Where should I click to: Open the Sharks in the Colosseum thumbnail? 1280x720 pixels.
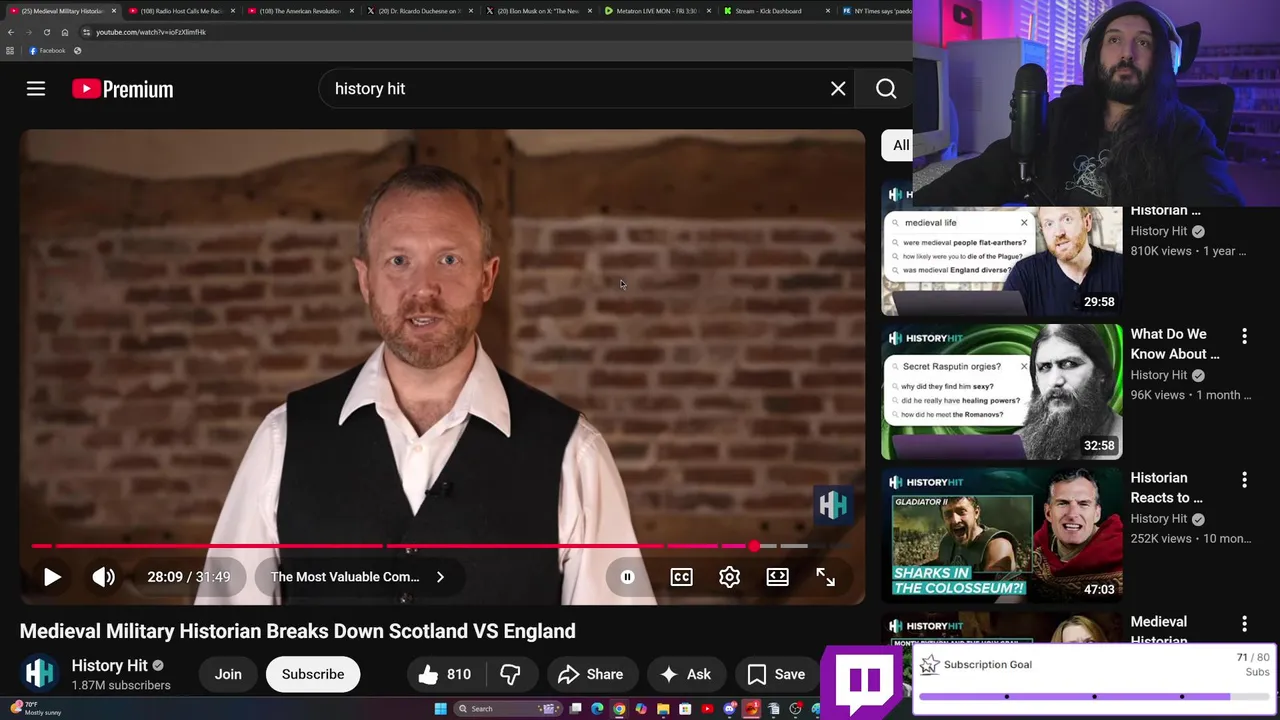pyautogui.click(x=1001, y=536)
